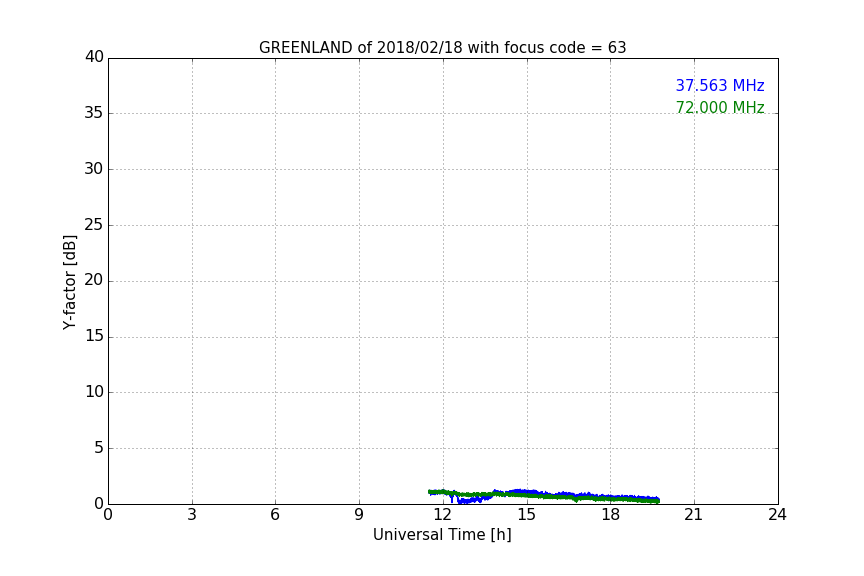Viewport: 864px width, 576px height.
Task: Click x-axis tick label 3
Action: pos(192,515)
